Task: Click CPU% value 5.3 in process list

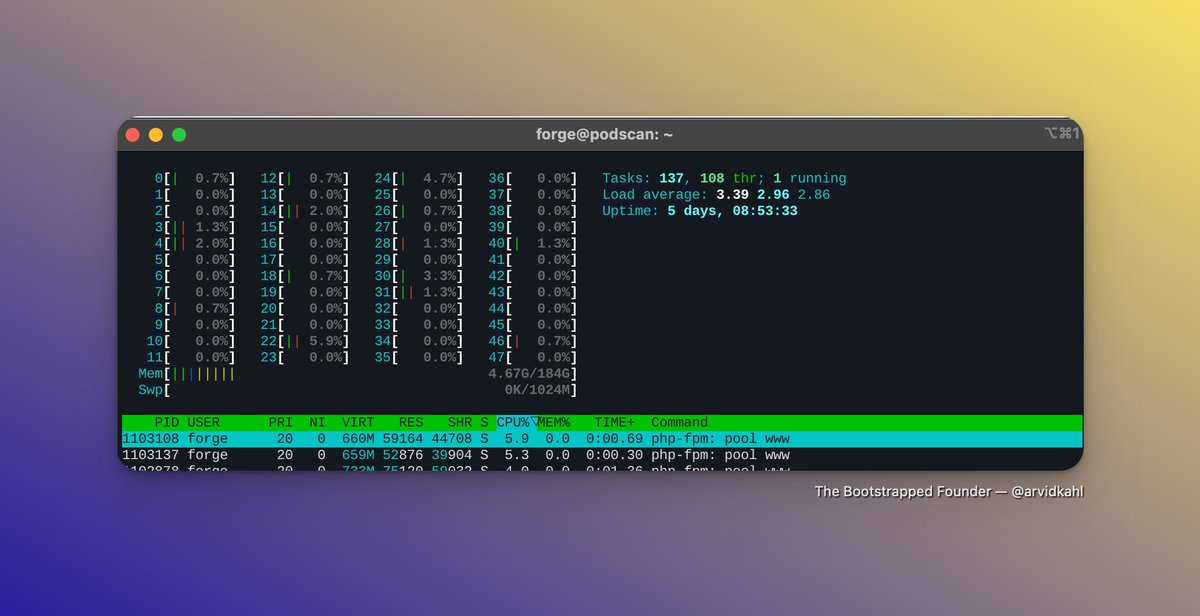Action: point(516,455)
